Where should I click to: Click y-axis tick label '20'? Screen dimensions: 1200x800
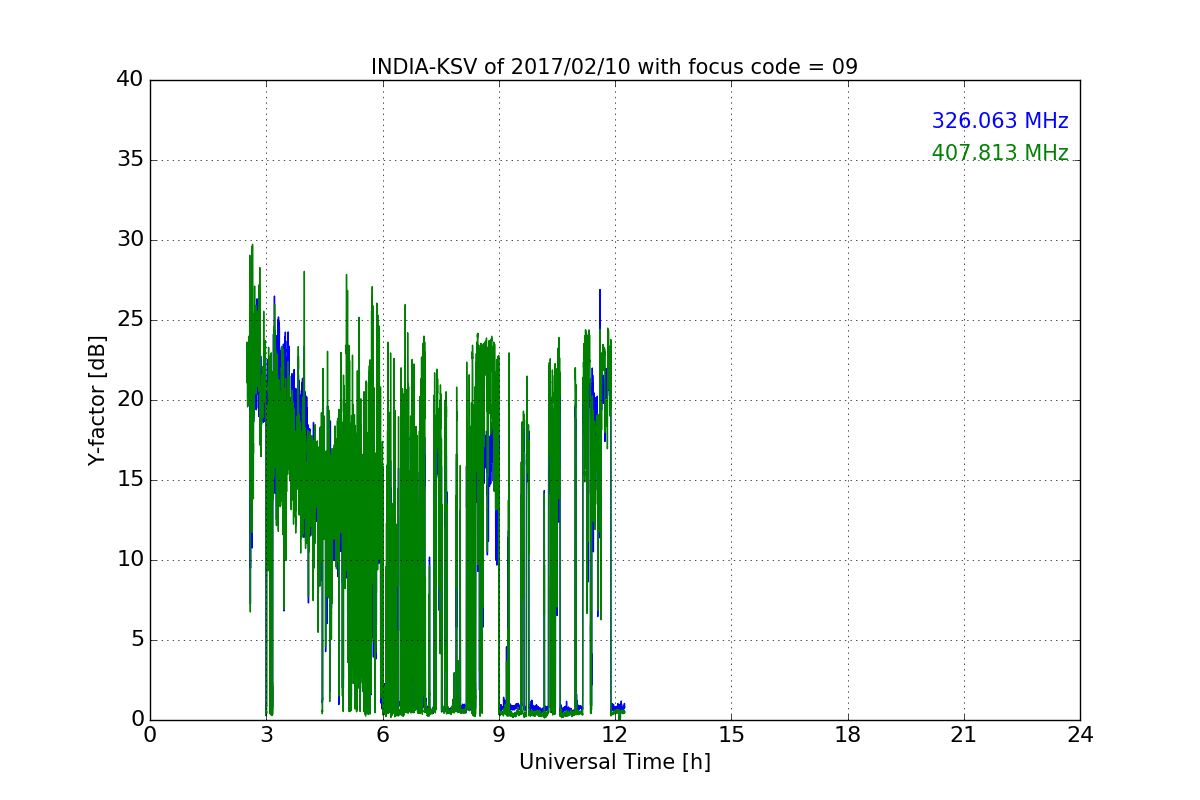(x=130, y=400)
